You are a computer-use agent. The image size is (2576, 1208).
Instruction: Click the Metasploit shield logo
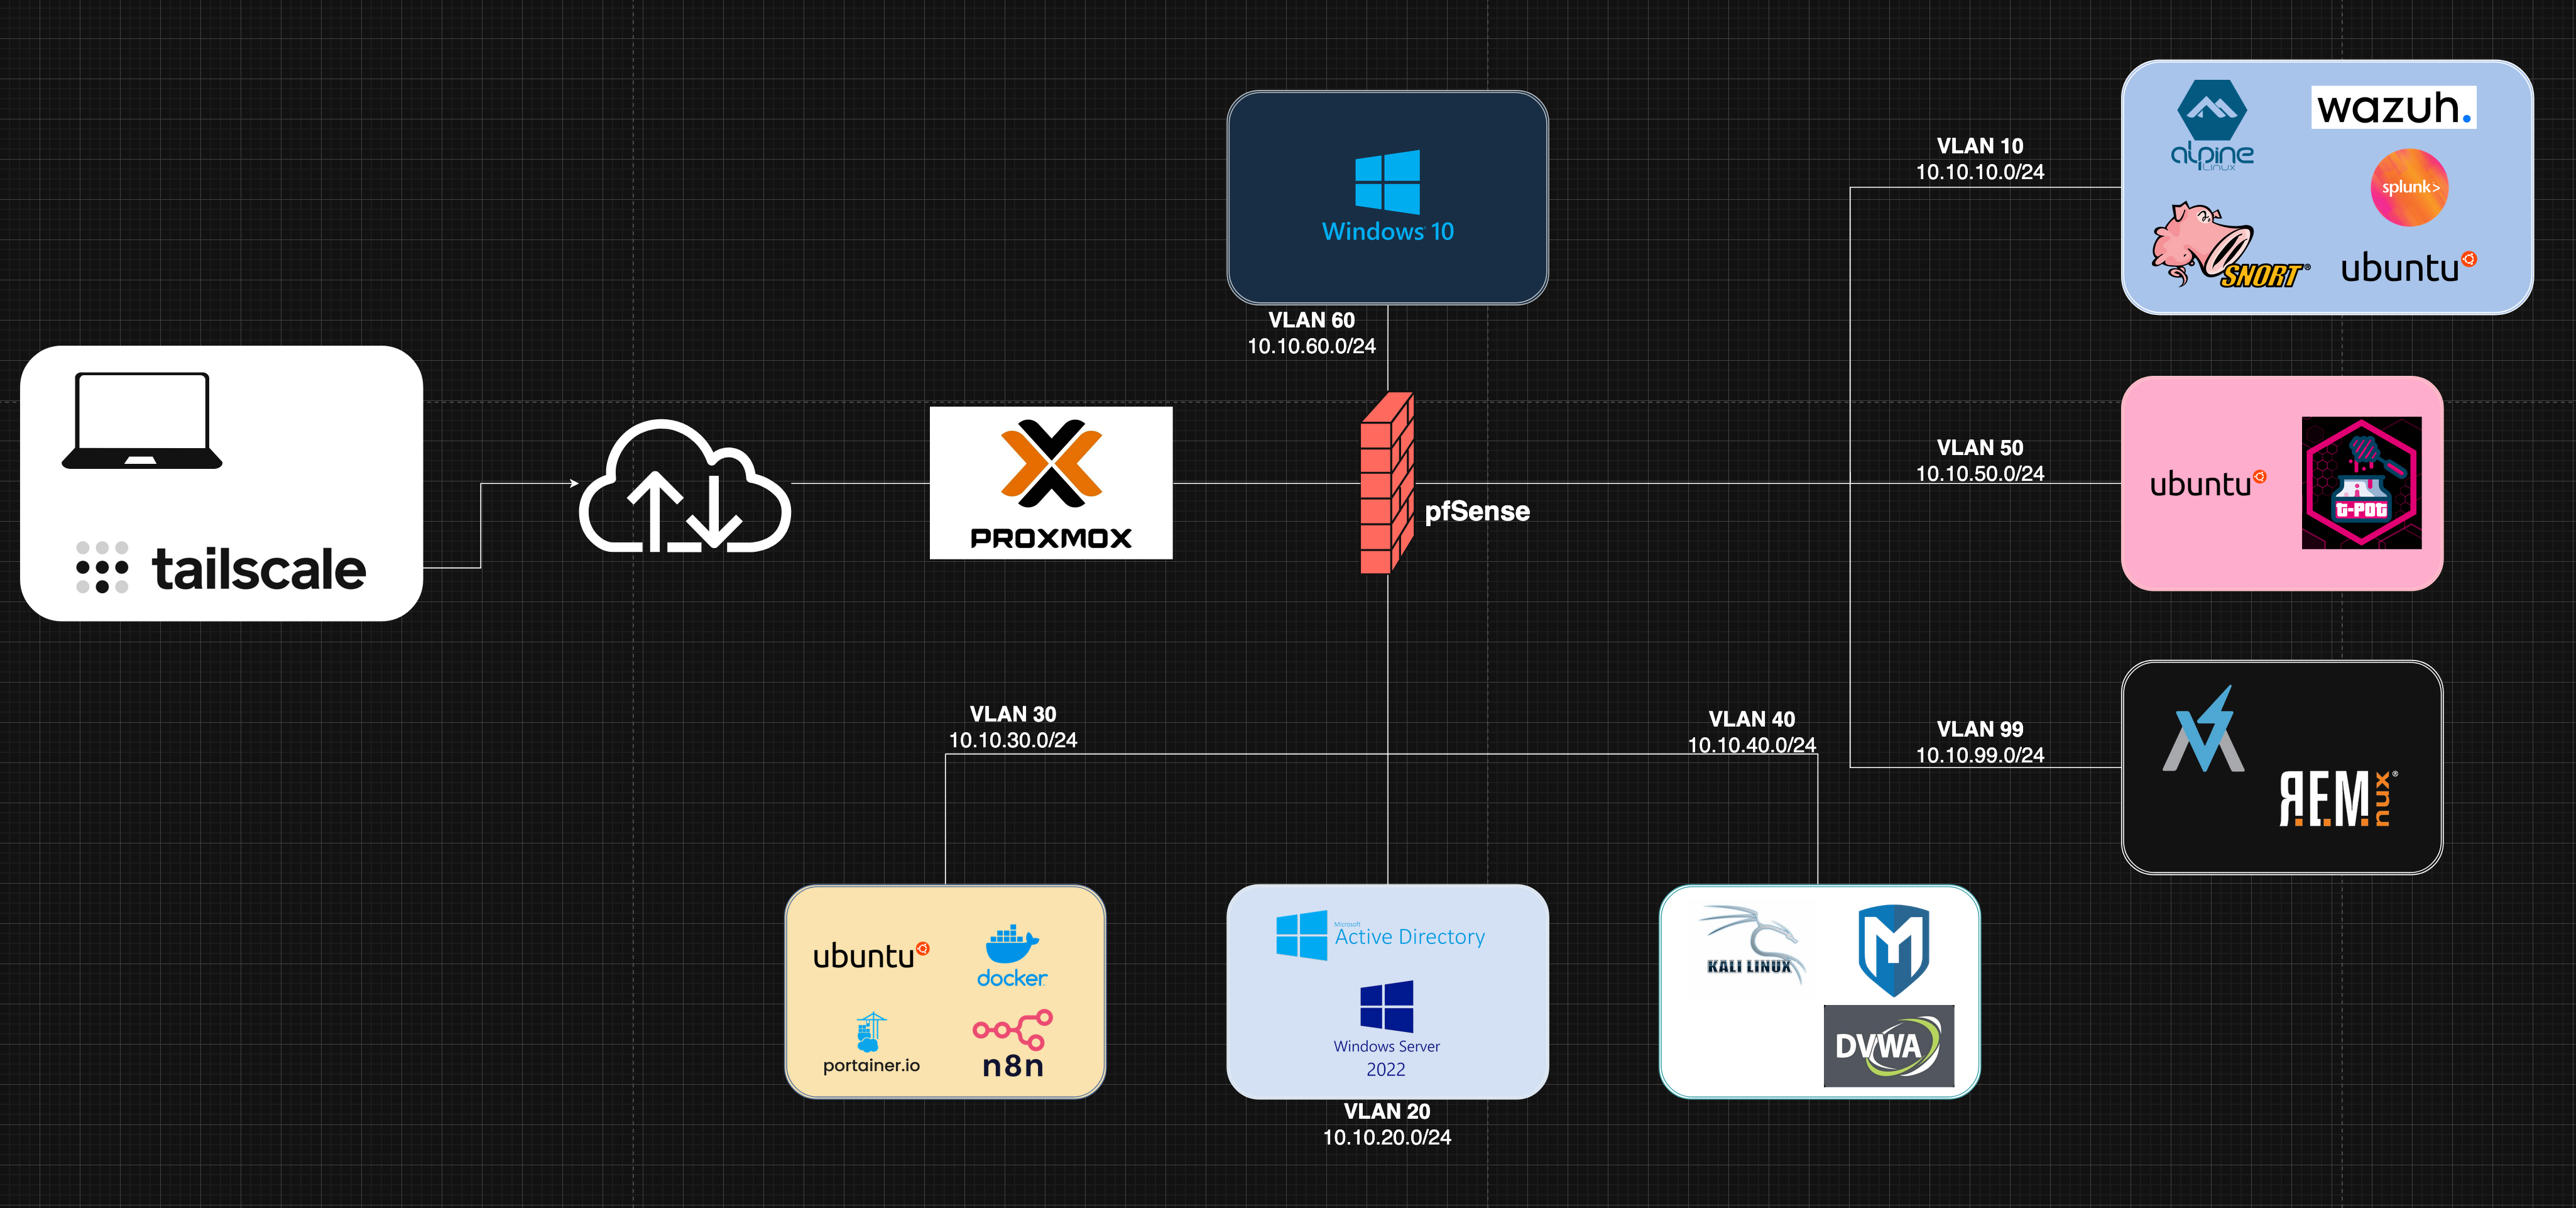click(1894, 950)
